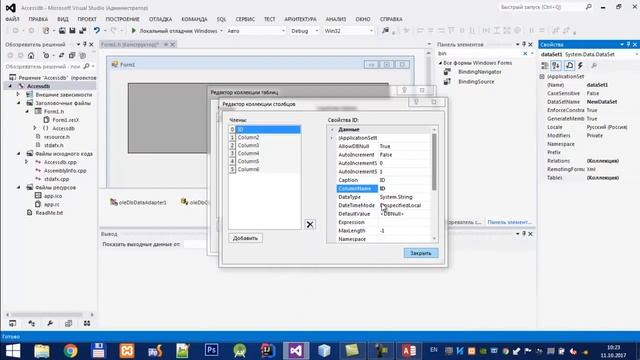Toggle pin on the Toolbox panel

[x=524, y=44]
